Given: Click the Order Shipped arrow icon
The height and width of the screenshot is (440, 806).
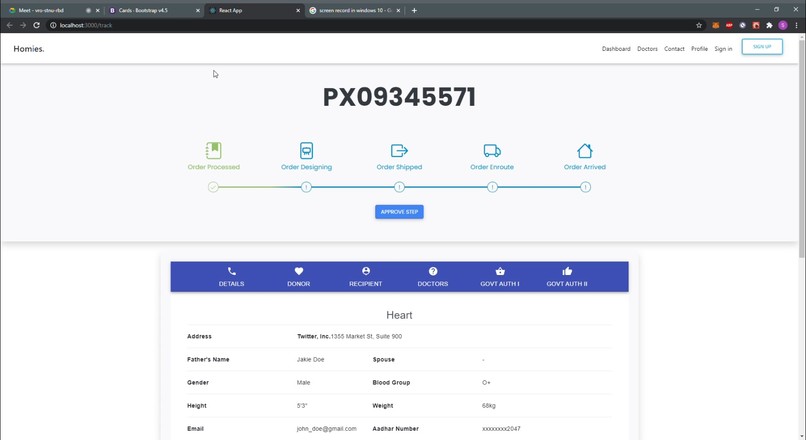Looking at the screenshot, I should pyautogui.click(x=399, y=151).
